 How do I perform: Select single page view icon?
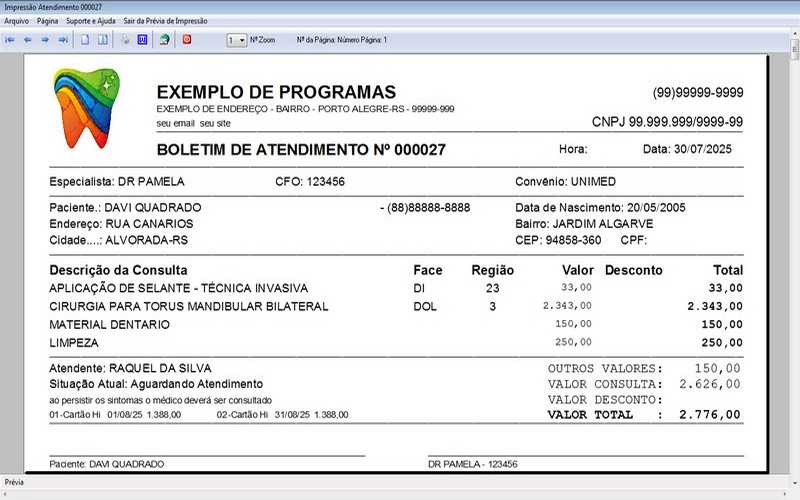pos(86,40)
